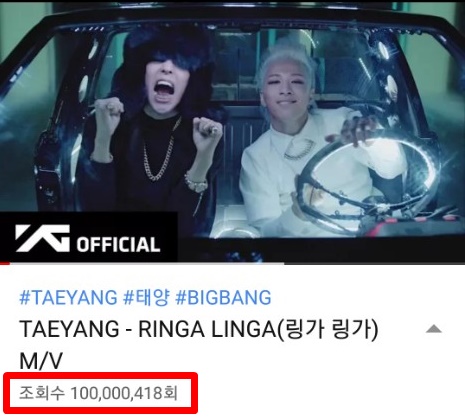The width and height of the screenshot is (465, 417).
Task: Click the OFFICIAL text in the watermark
Action: click(118, 244)
